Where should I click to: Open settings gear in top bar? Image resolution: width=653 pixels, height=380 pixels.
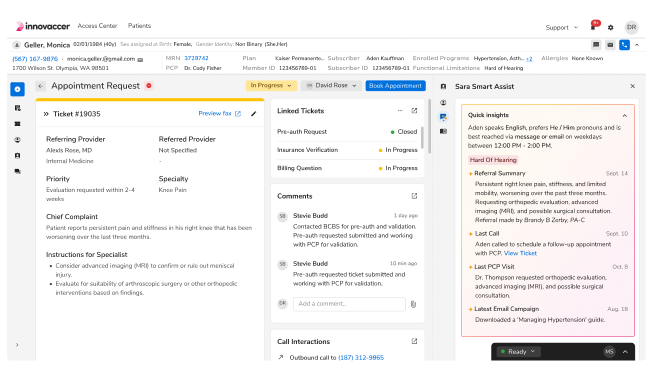coord(611,28)
